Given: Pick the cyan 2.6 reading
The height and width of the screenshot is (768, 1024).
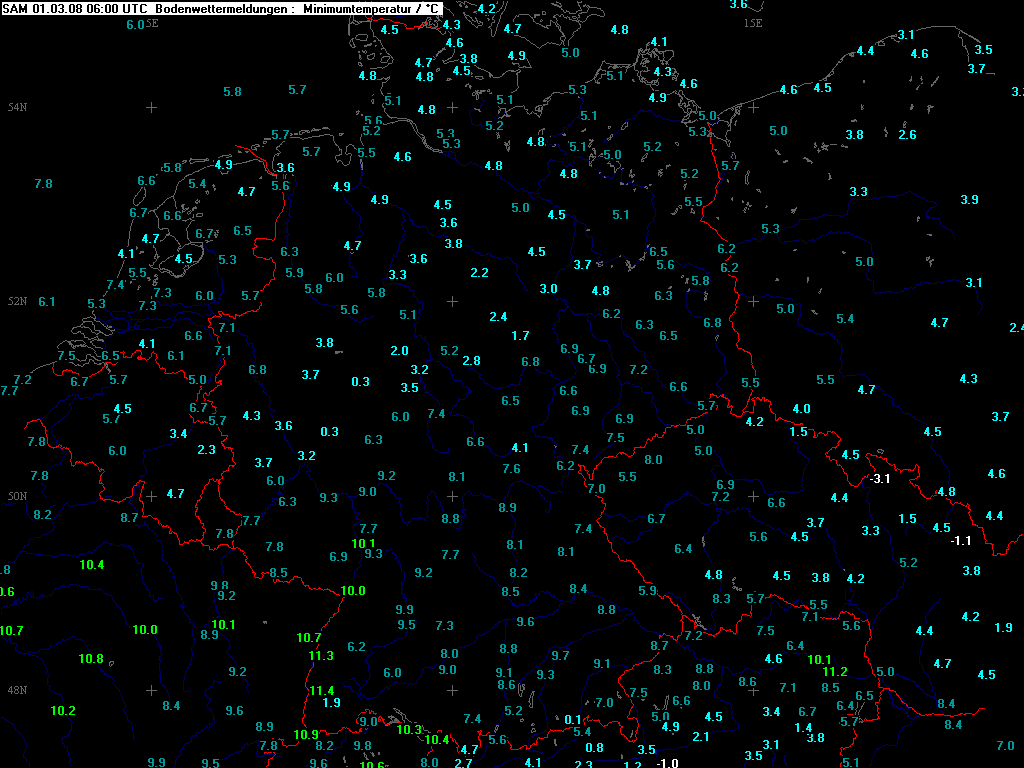Looking at the screenshot, I should 907,135.
